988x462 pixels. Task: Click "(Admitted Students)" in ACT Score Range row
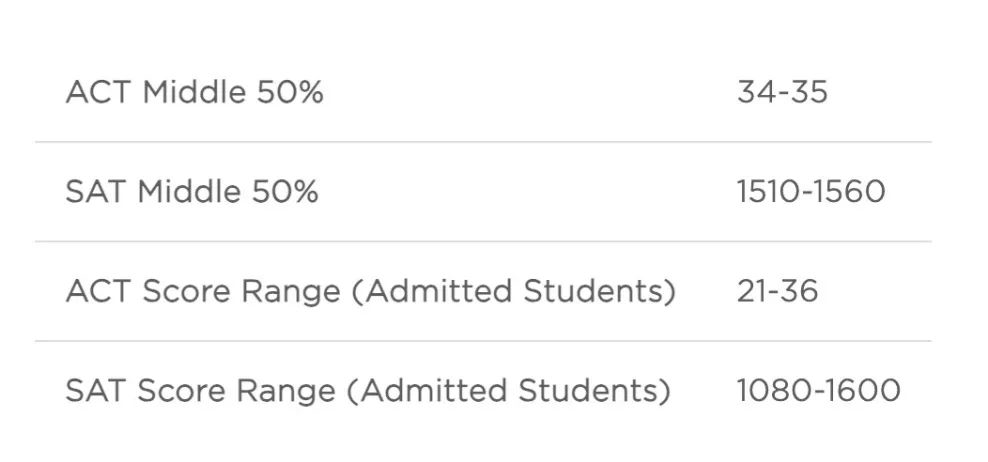coord(514,292)
